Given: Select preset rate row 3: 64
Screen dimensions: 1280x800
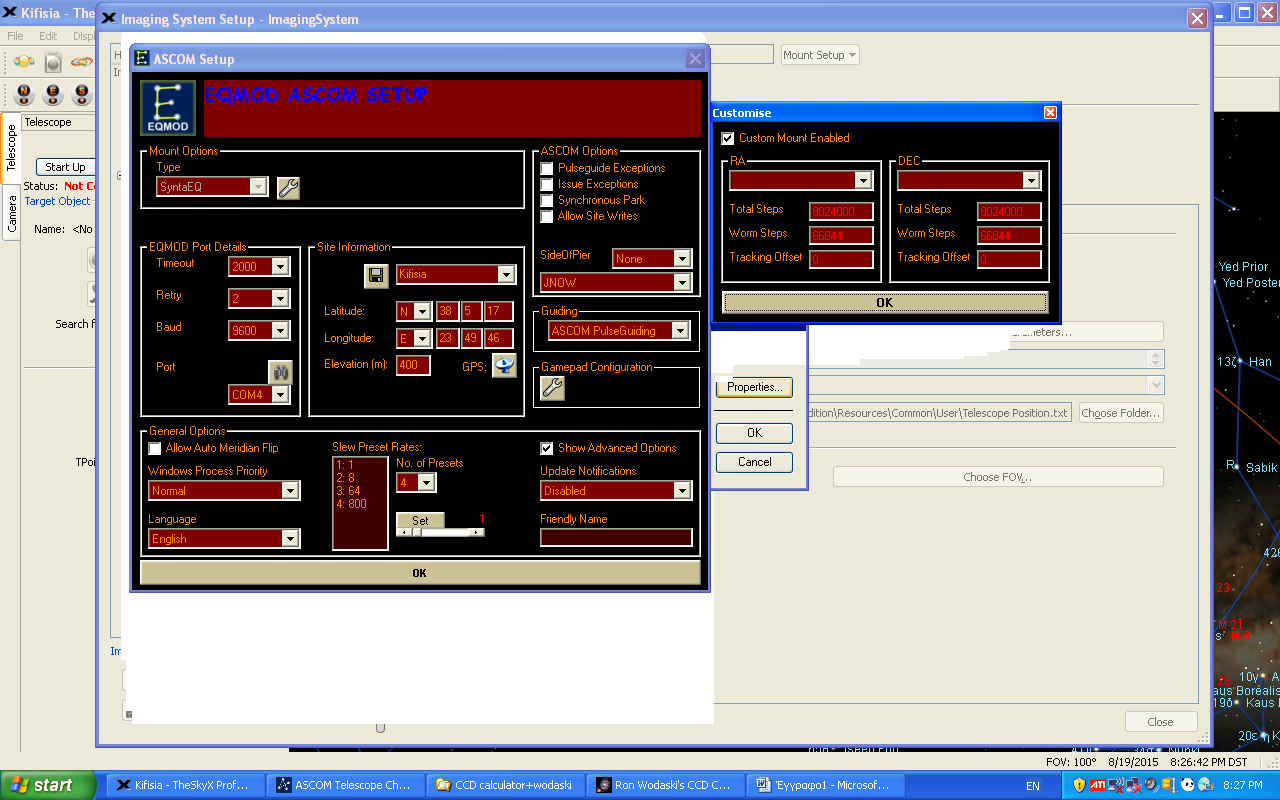Looking at the screenshot, I should (x=360, y=491).
